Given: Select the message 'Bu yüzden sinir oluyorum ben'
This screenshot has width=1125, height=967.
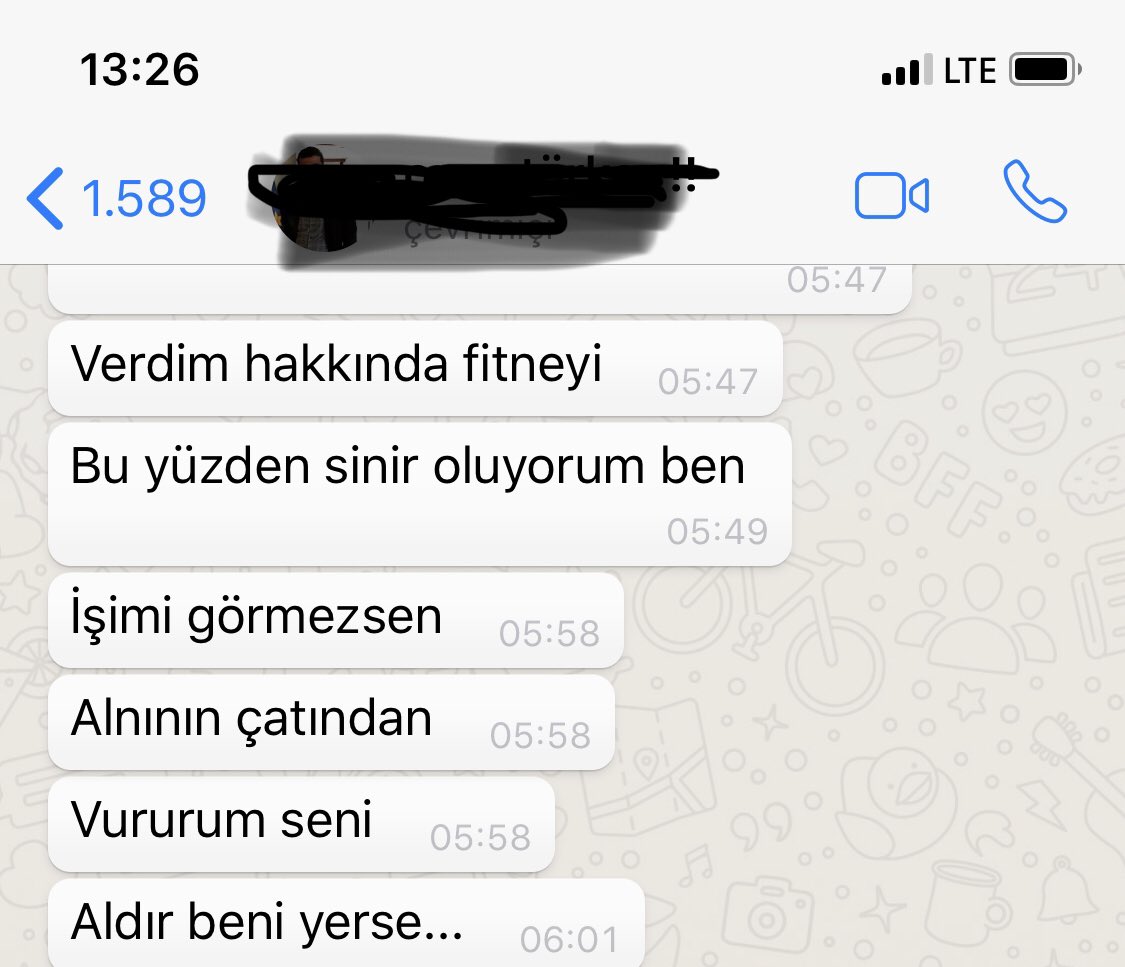Looking at the screenshot, I should 420,494.
